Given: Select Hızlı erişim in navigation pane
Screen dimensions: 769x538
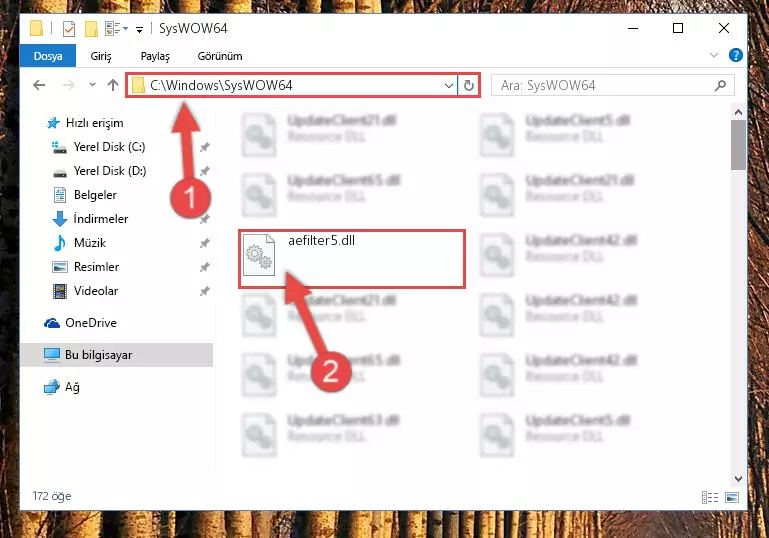Looking at the screenshot, I should click(94, 123).
